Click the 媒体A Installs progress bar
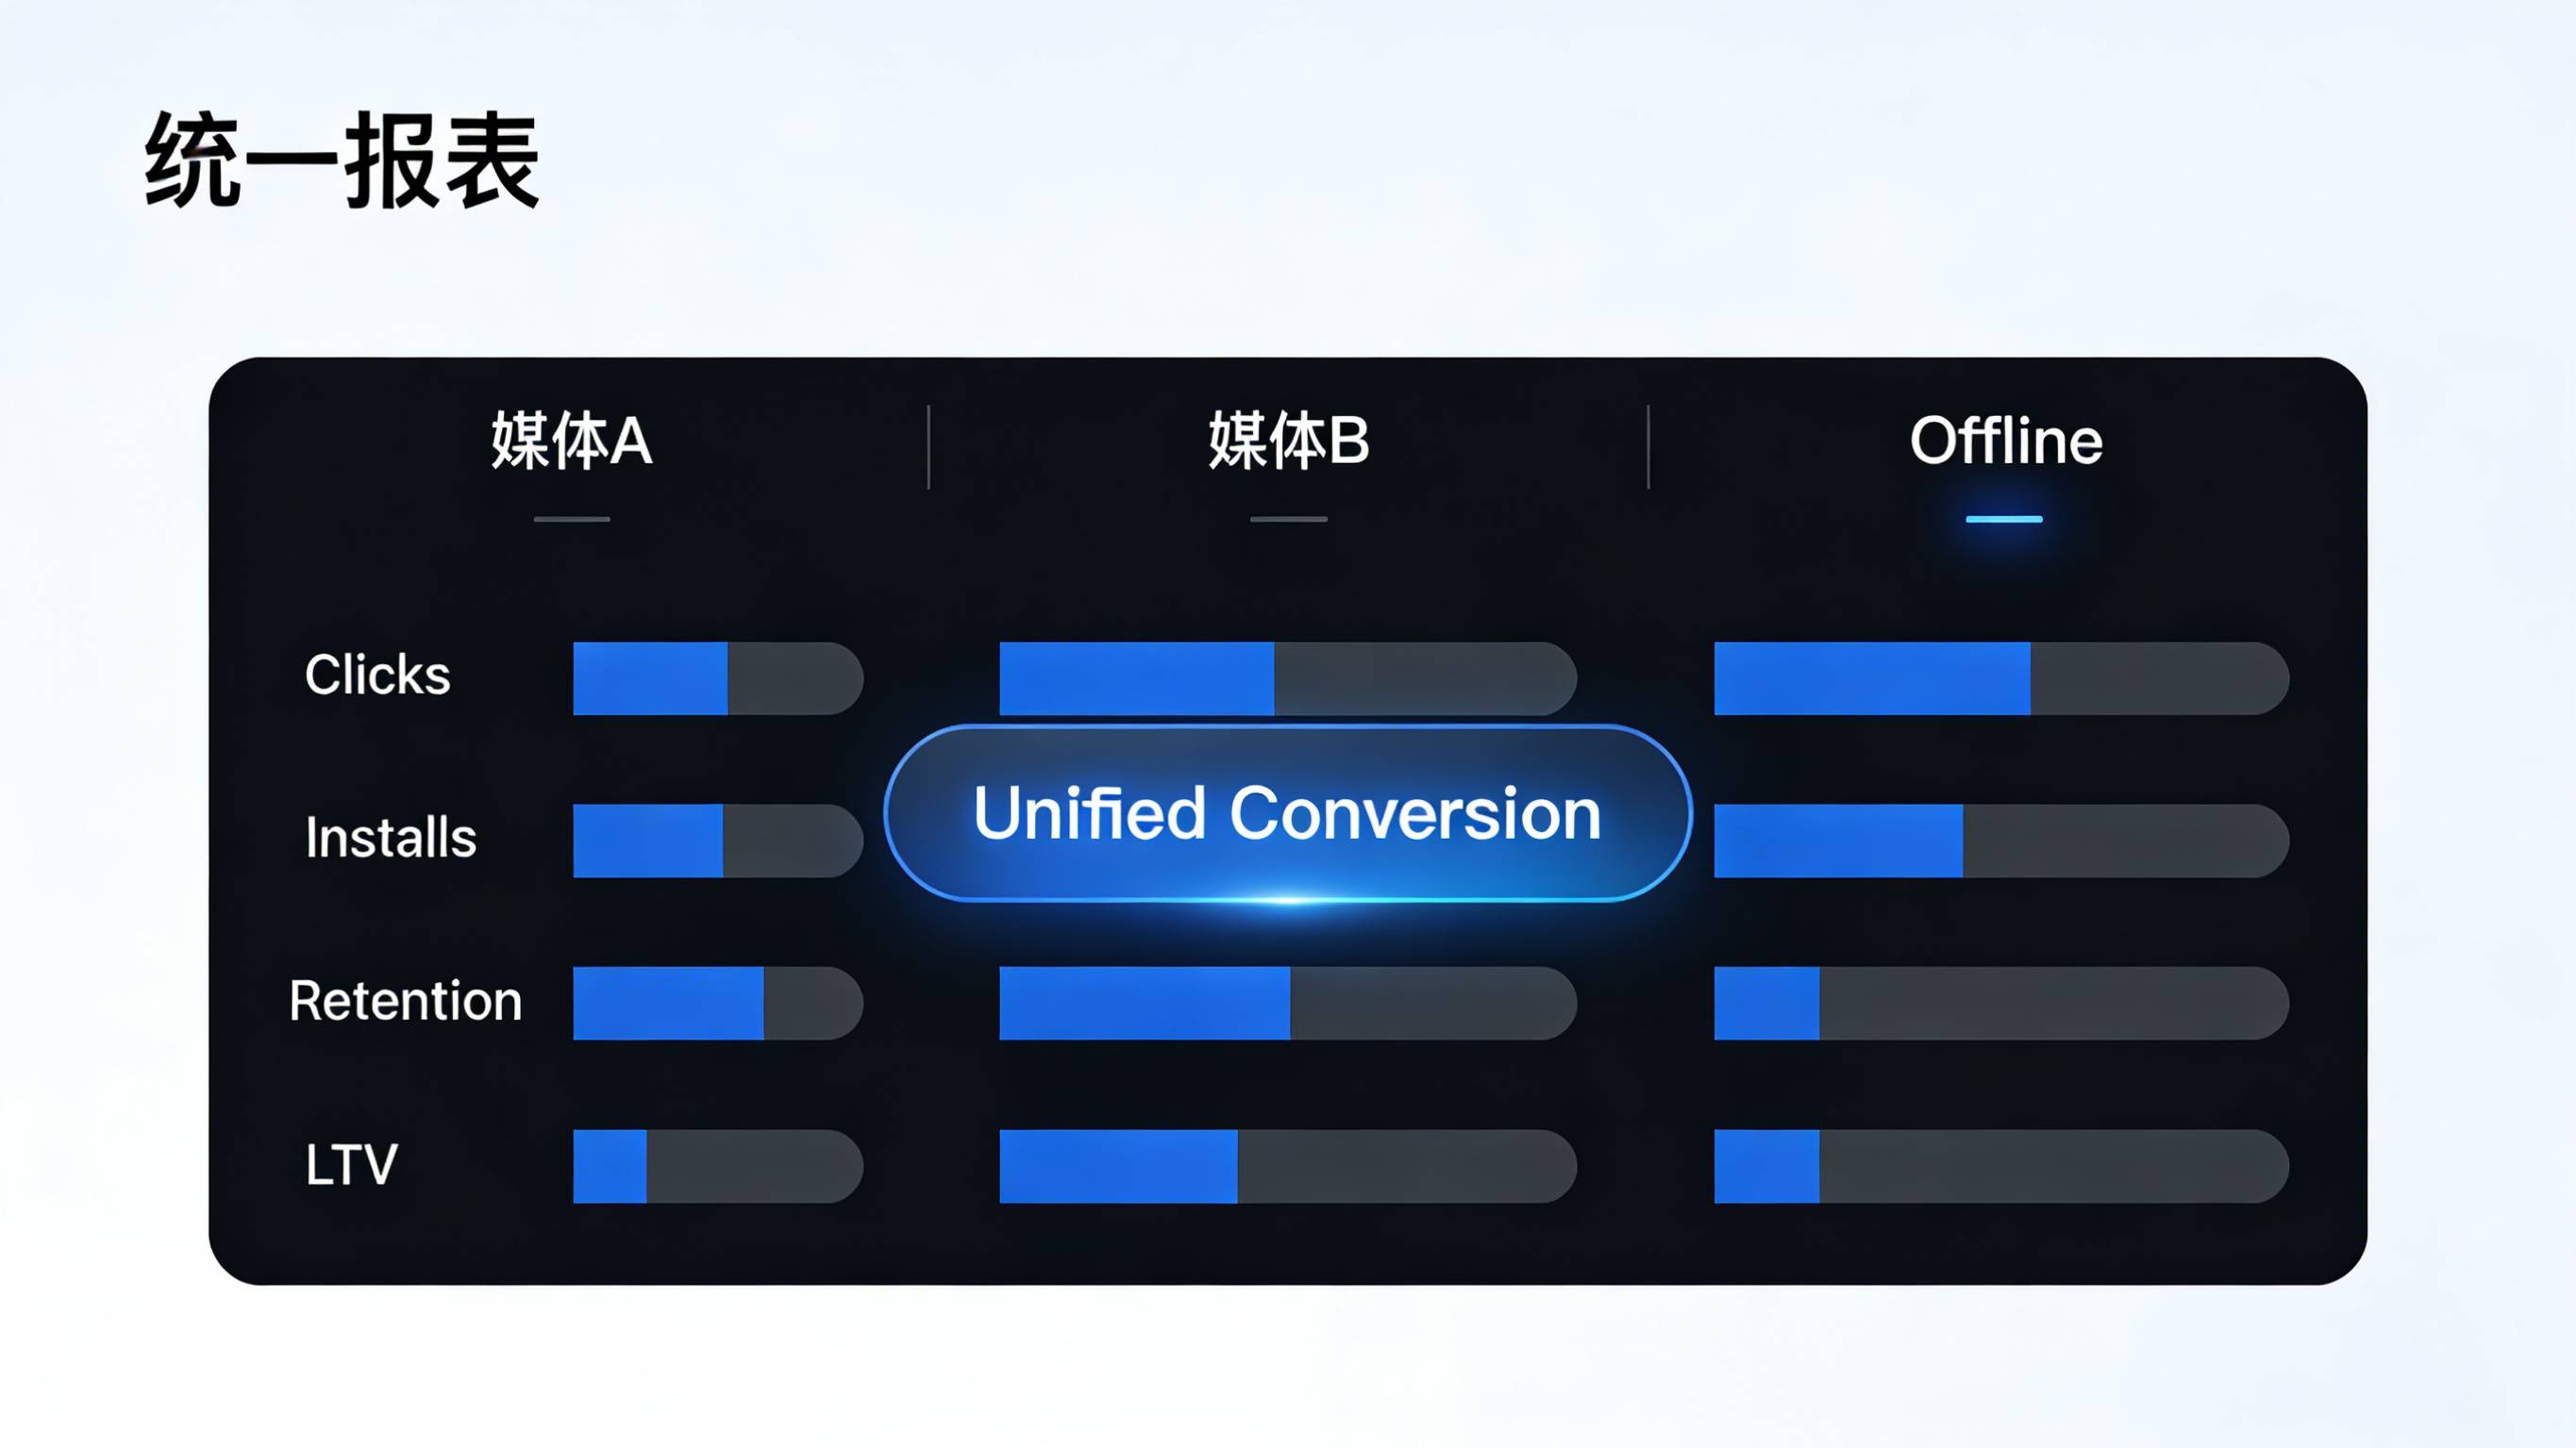Viewport: 2576px width, 1448px height. [717, 841]
